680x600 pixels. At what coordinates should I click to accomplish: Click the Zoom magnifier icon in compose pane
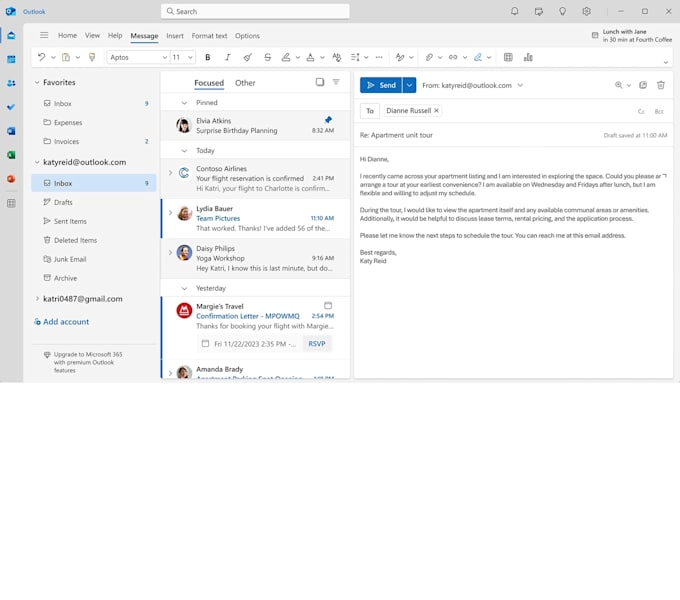pyautogui.click(x=619, y=85)
